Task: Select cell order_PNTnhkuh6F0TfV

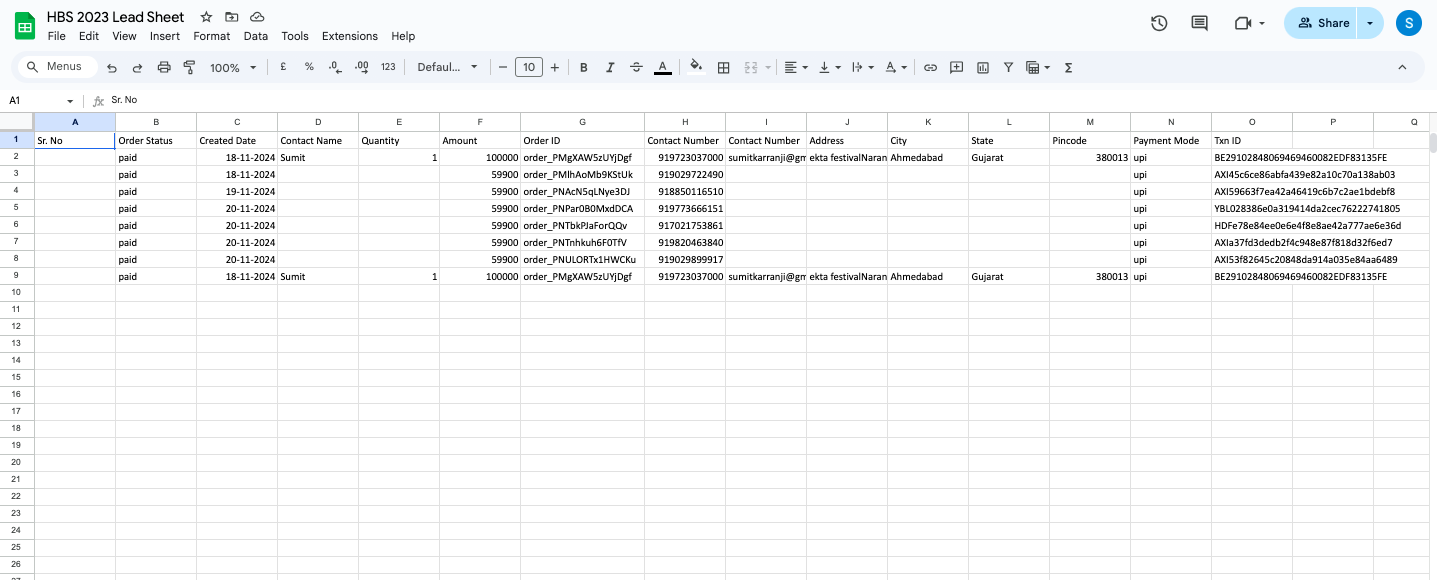Action: click(x=582, y=242)
